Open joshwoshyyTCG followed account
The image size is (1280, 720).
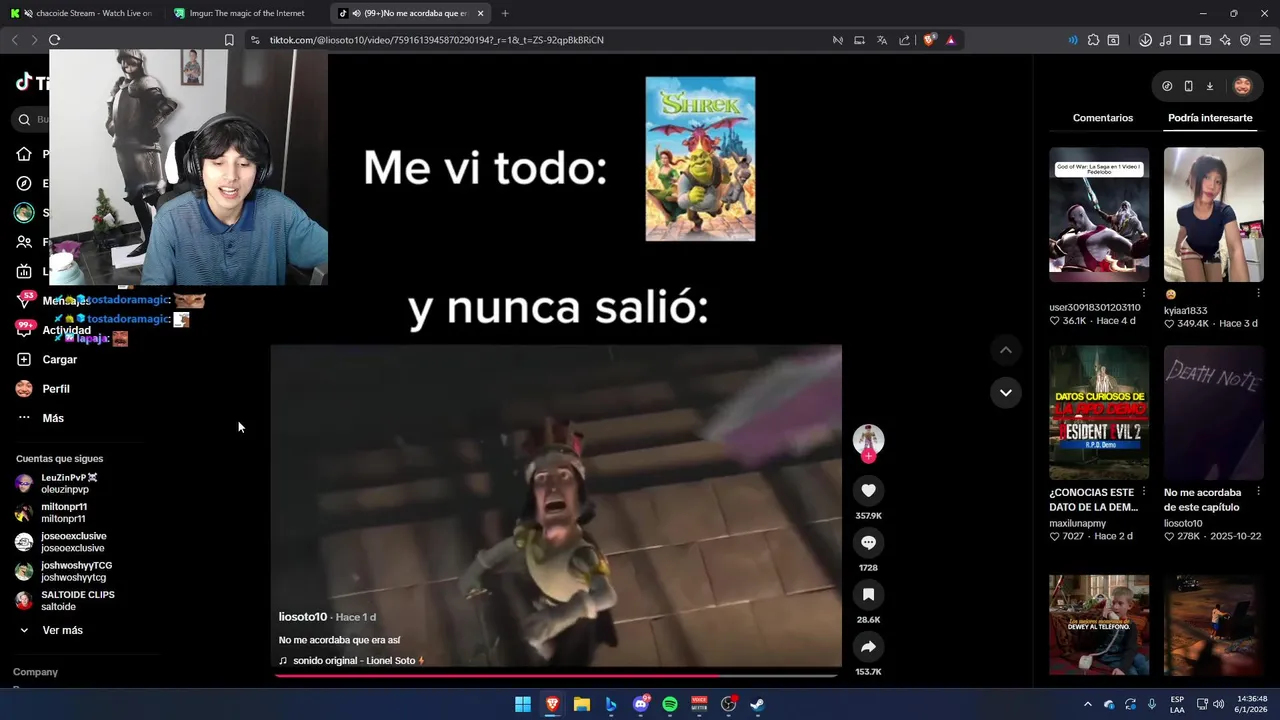64,571
